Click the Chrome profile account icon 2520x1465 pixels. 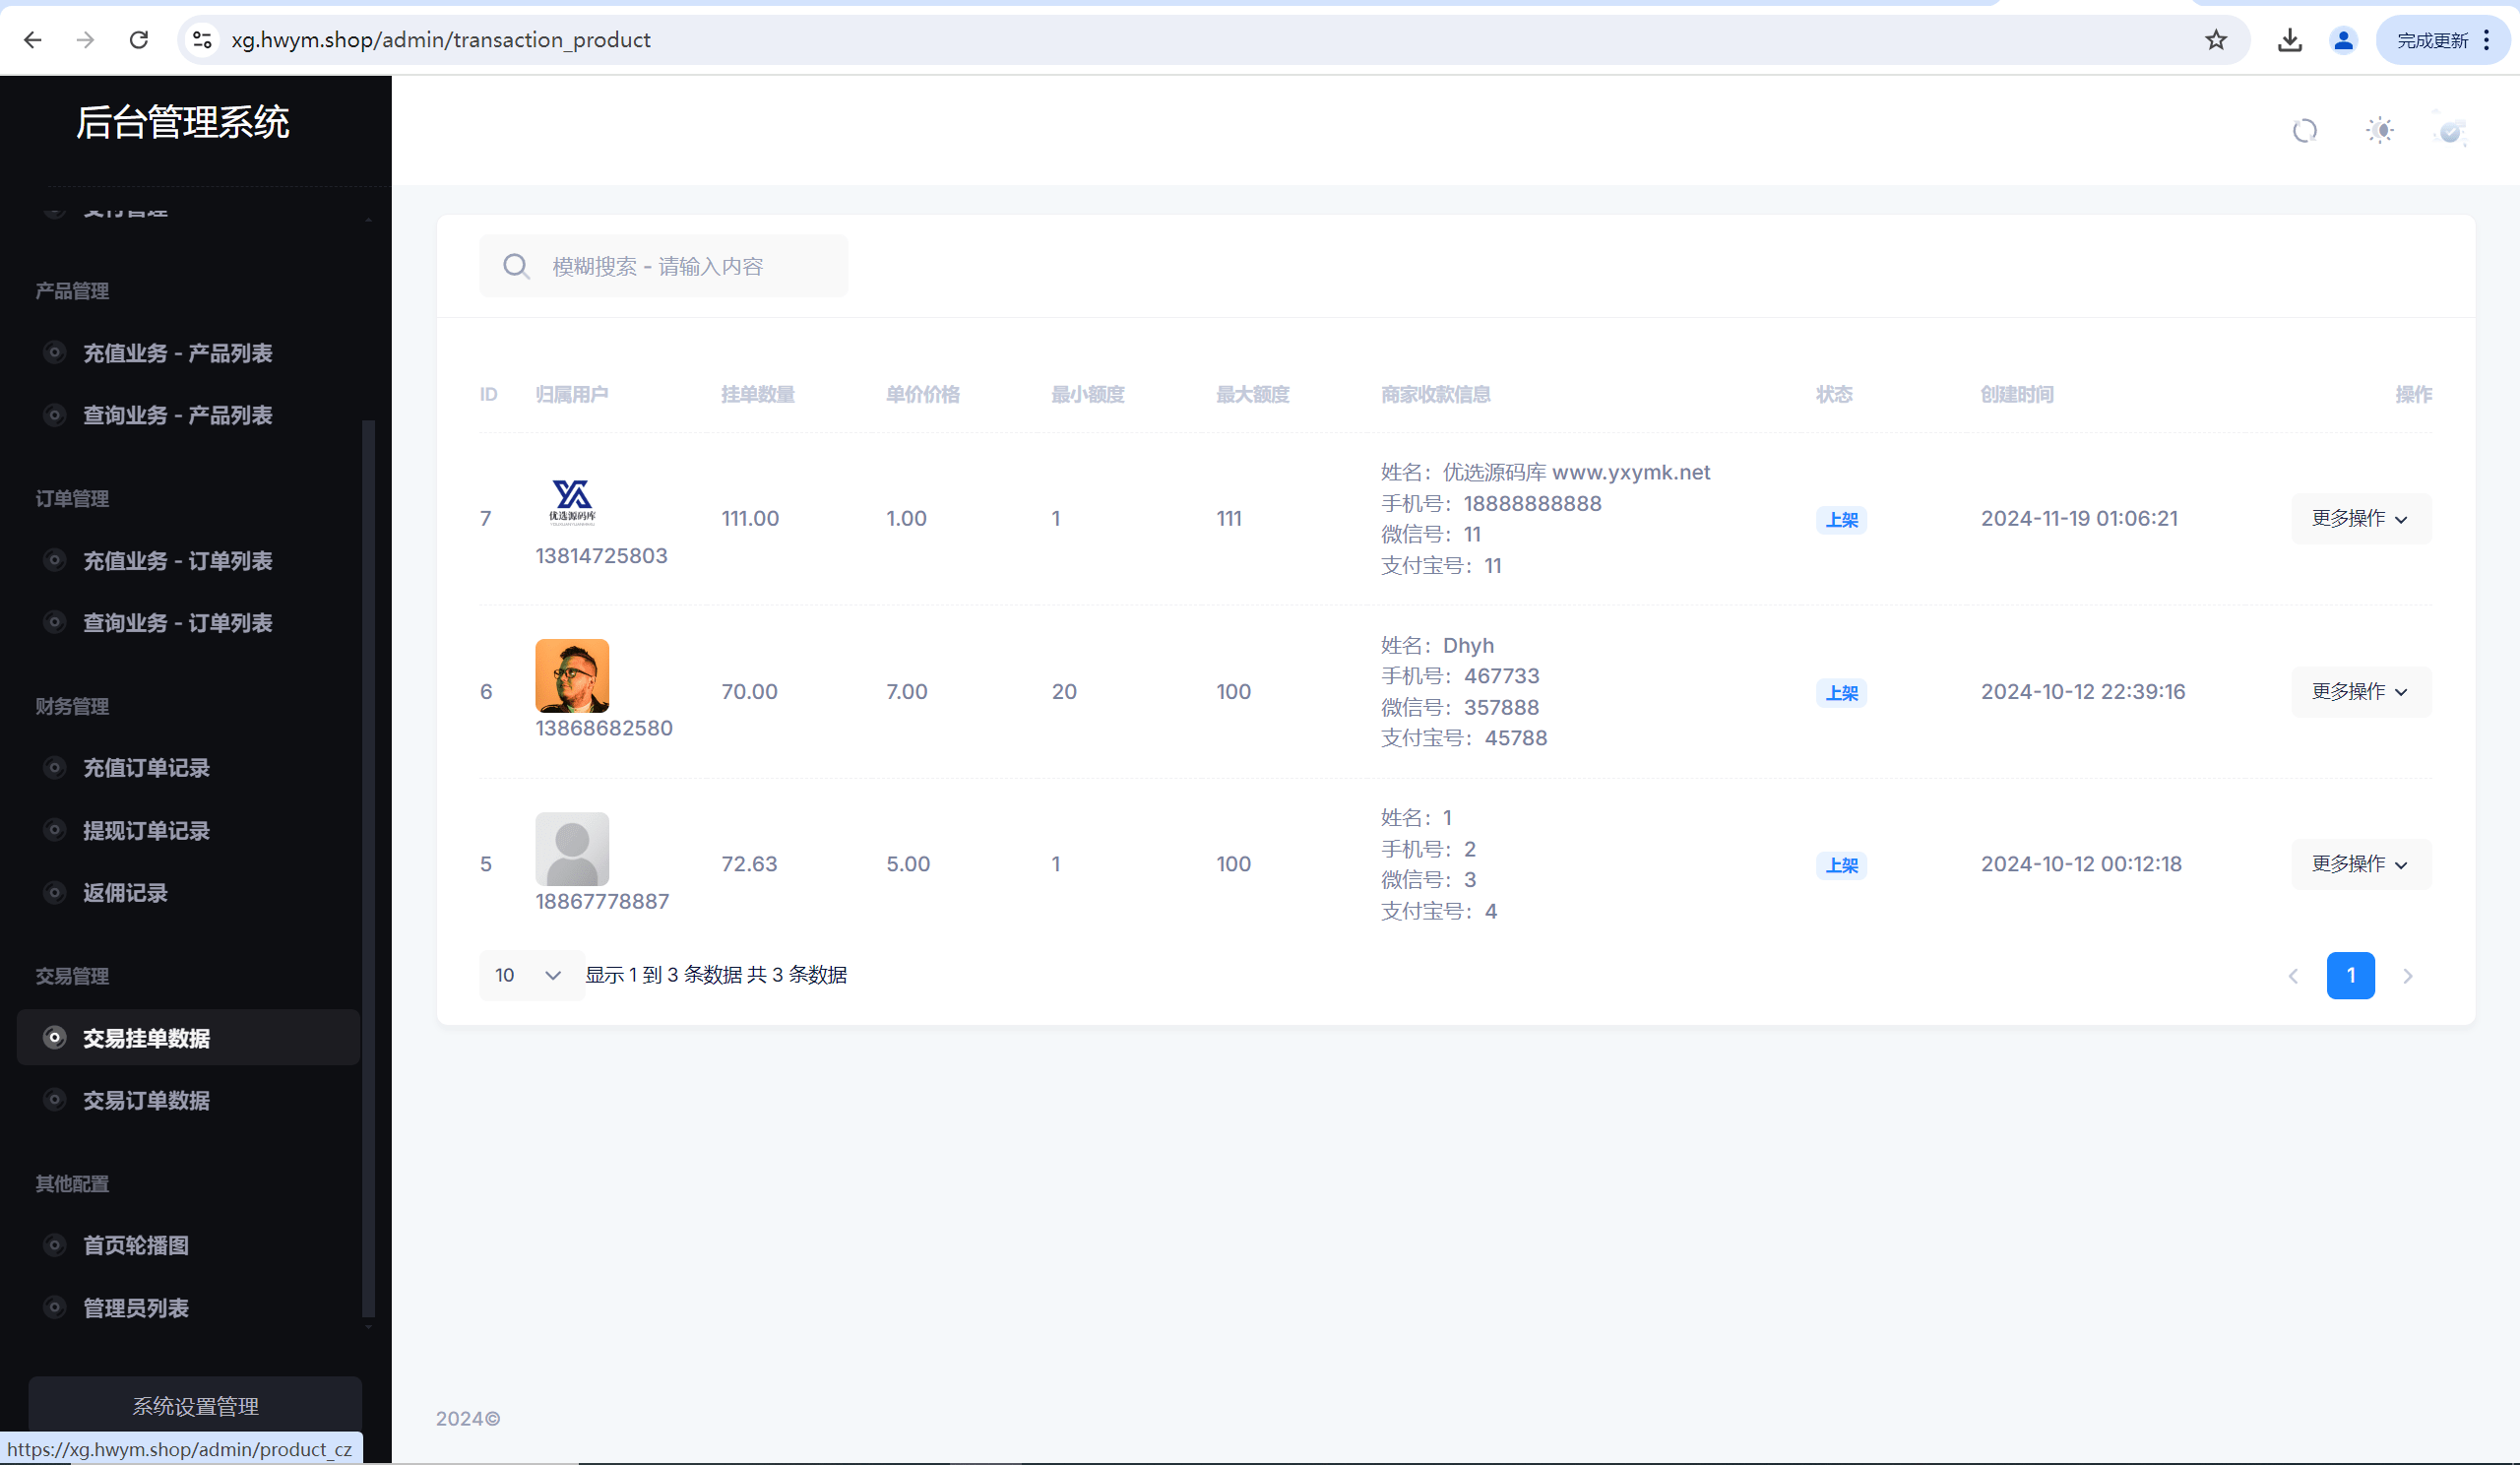(x=2343, y=40)
